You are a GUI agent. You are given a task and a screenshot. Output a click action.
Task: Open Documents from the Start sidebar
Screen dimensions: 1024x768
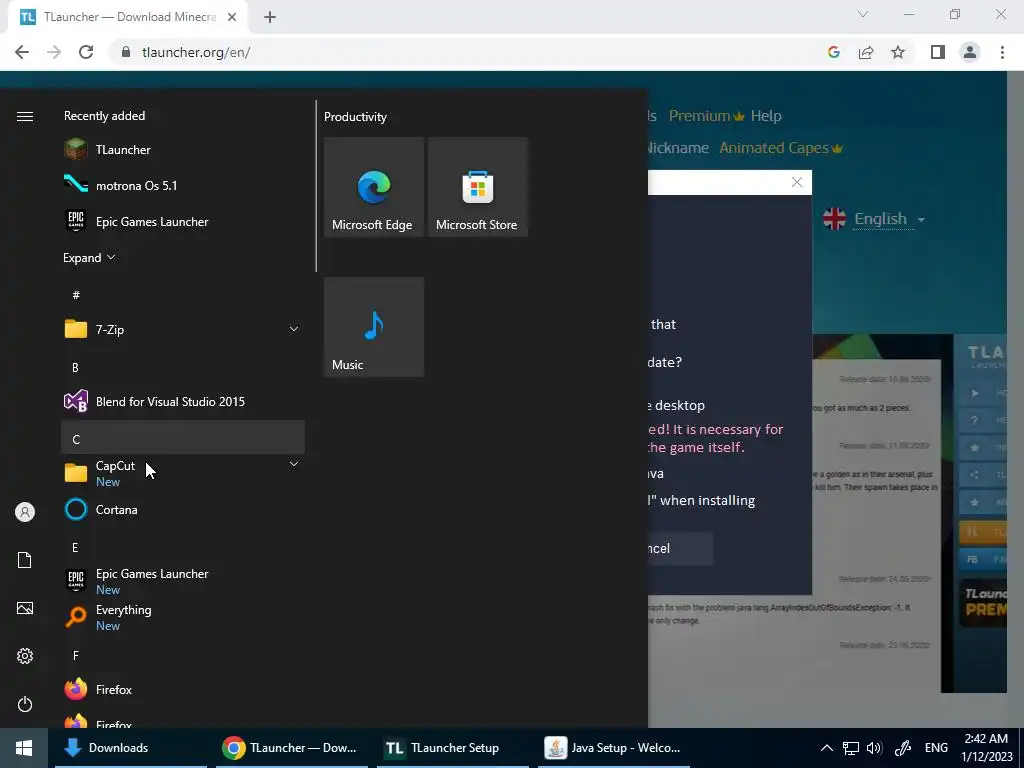[x=25, y=560]
